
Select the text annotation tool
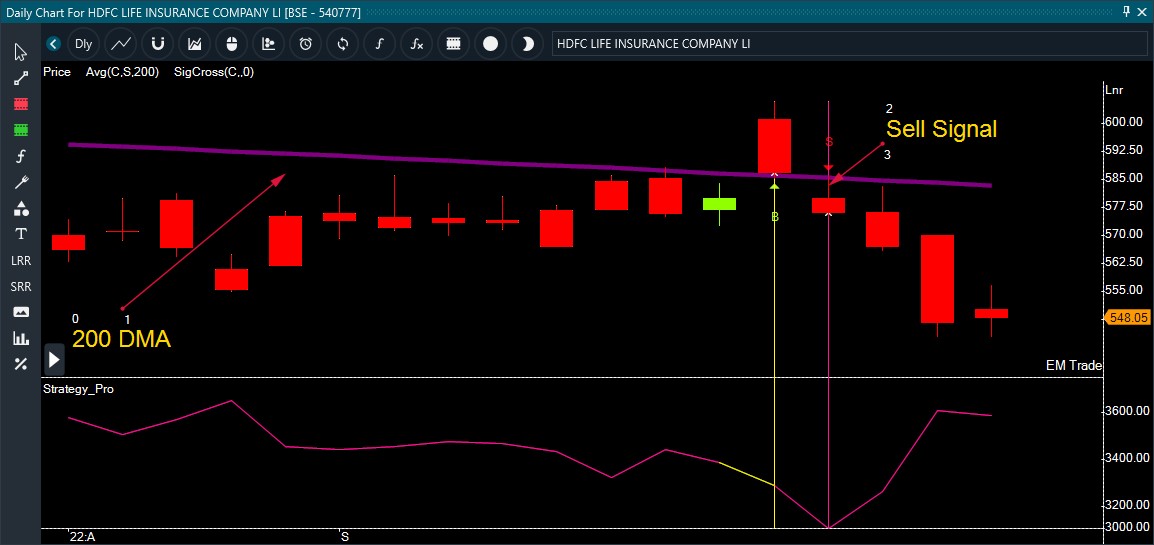tap(21, 234)
